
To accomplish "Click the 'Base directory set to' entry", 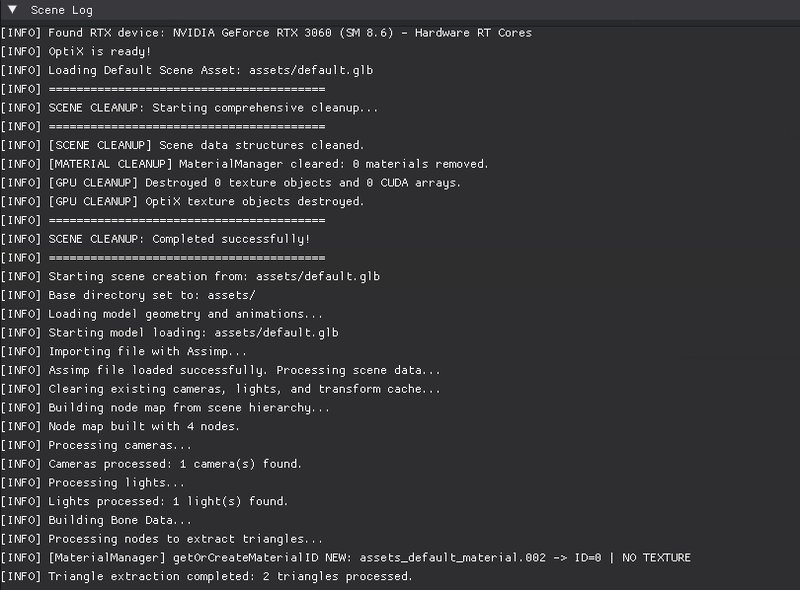I will 152,296.
